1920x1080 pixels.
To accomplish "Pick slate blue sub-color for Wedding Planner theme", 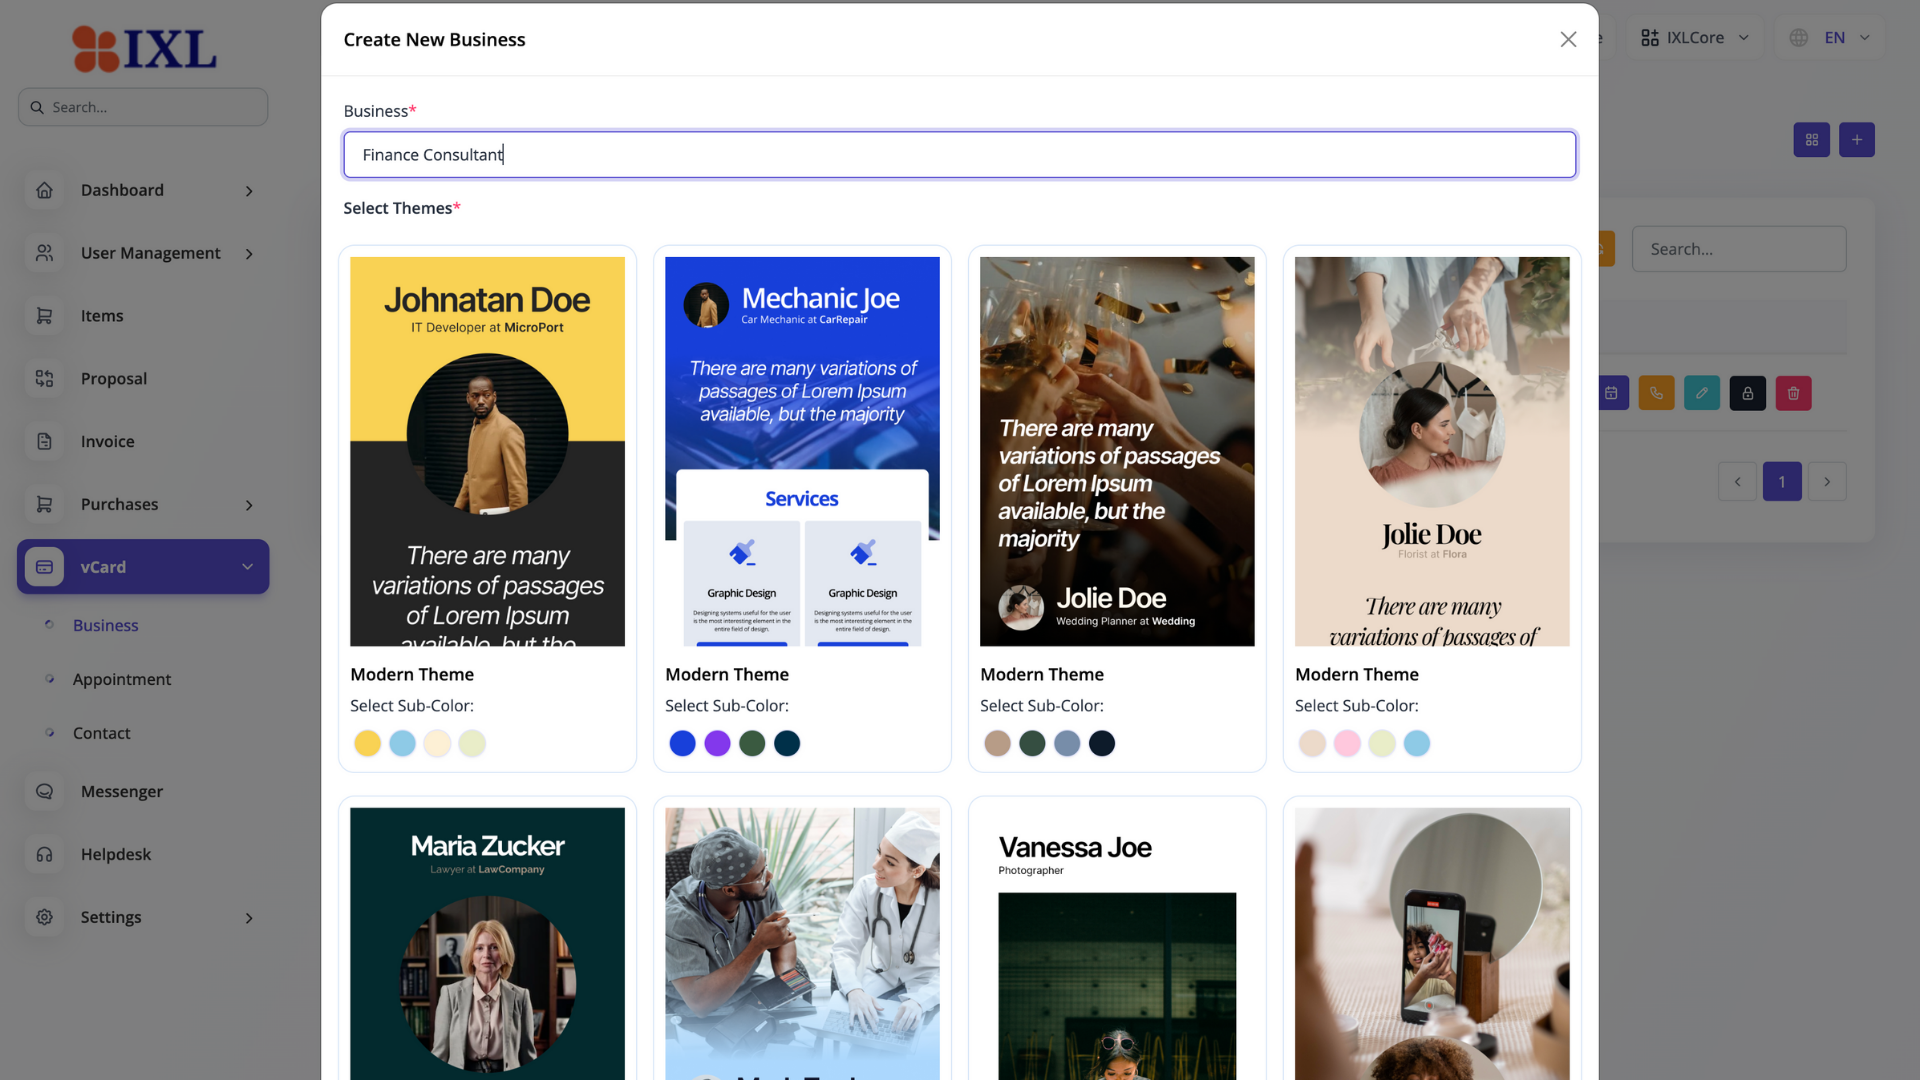I will click(x=1067, y=743).
